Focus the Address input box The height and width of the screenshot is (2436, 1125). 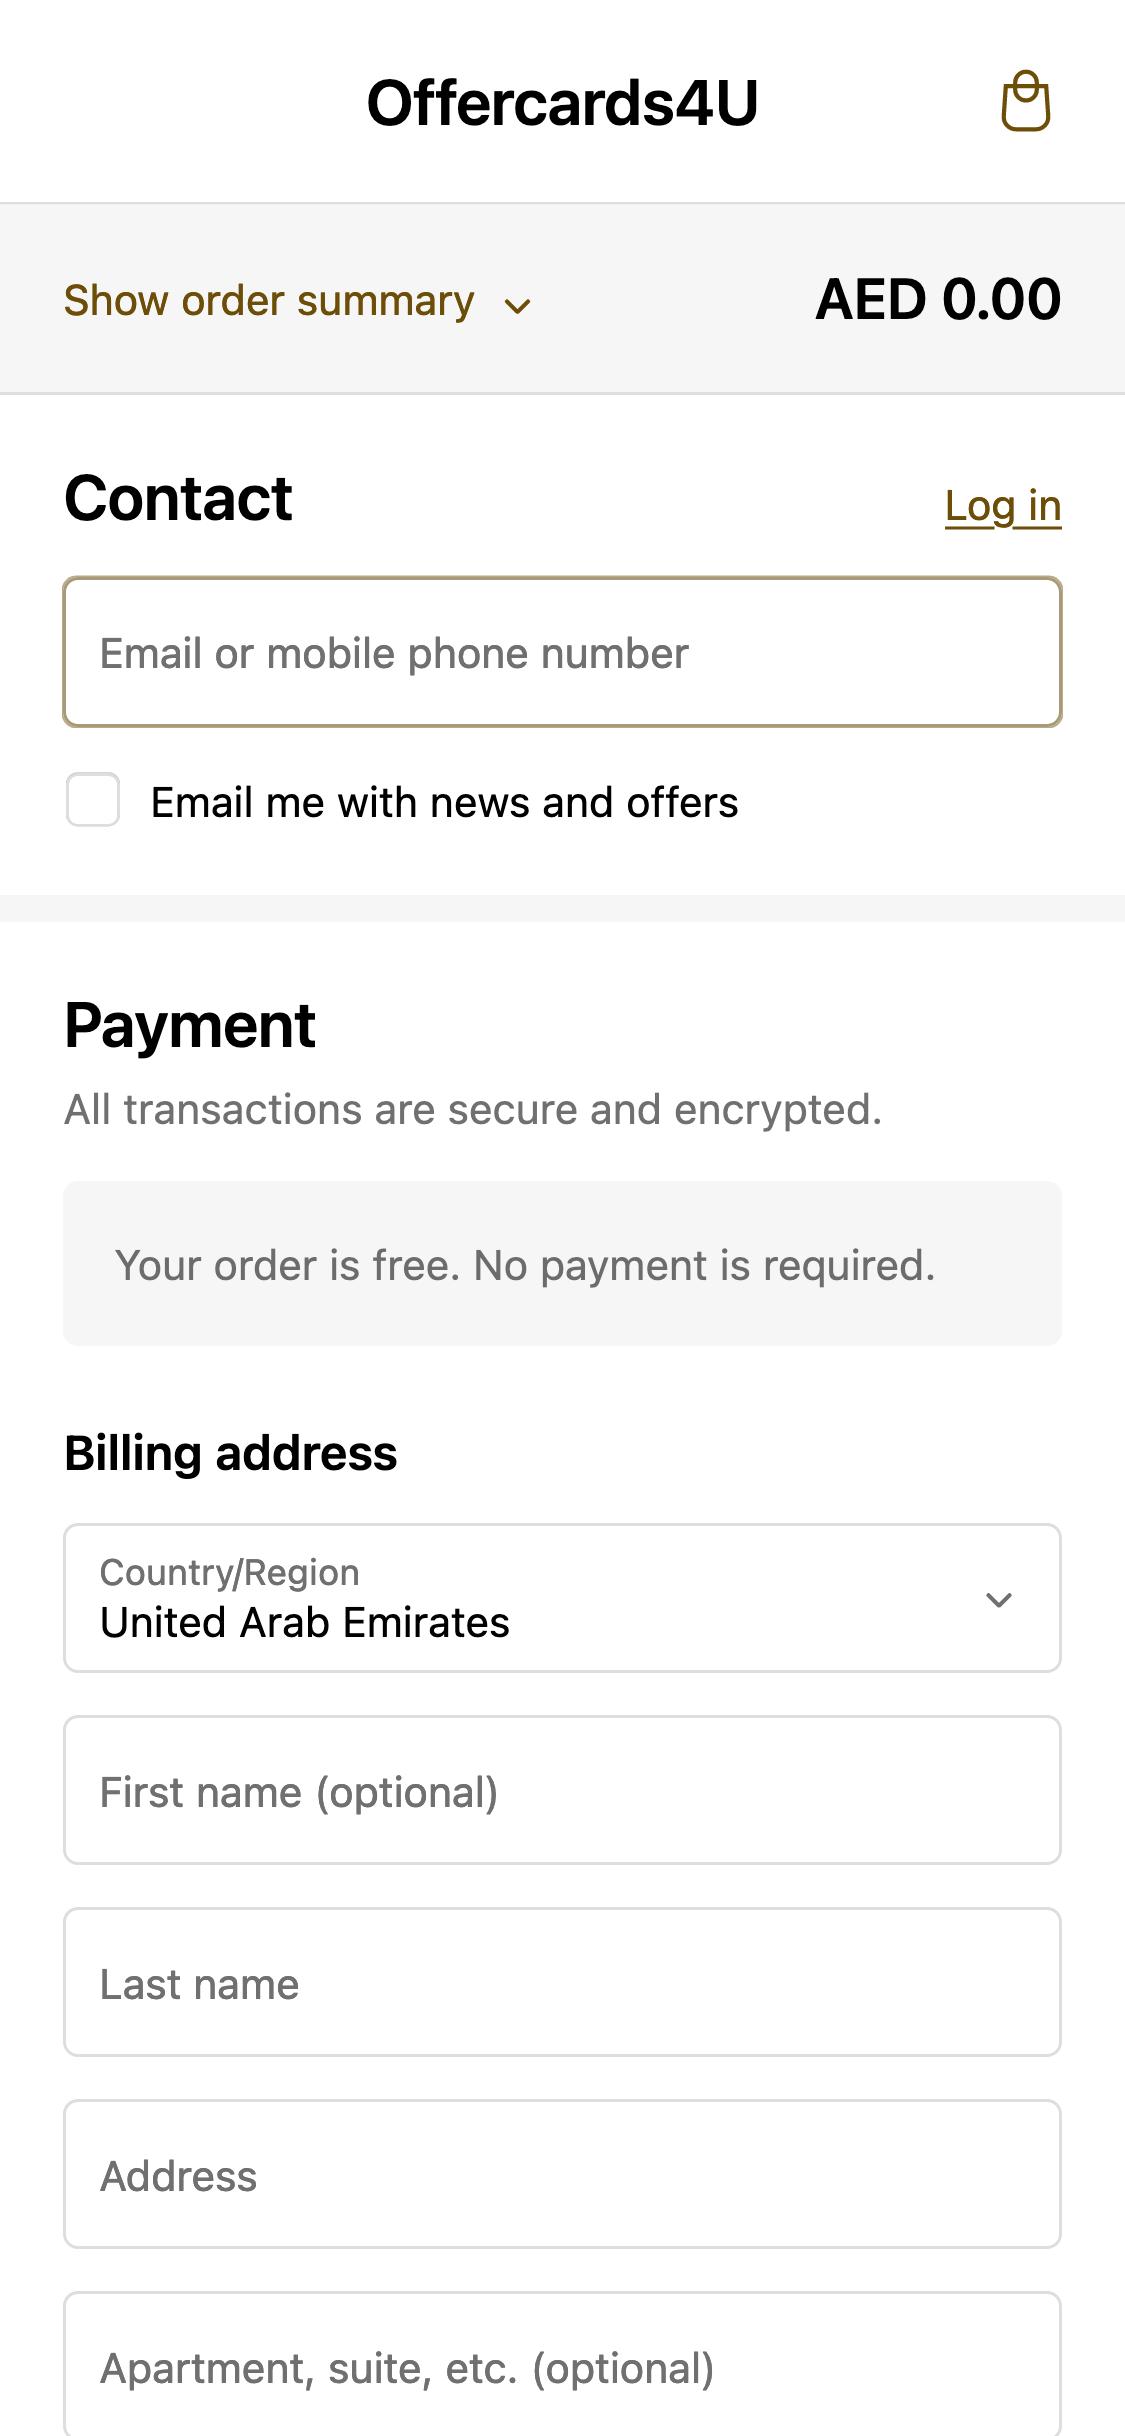tap(562, 2174)
